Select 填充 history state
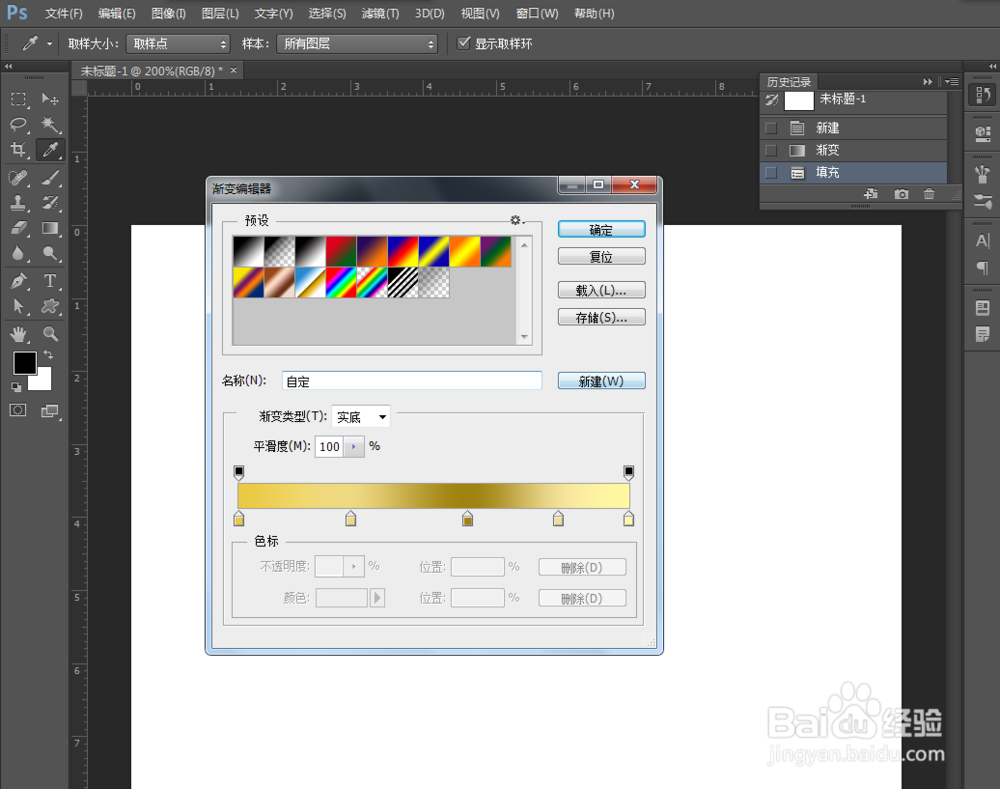 pos(853,172)
